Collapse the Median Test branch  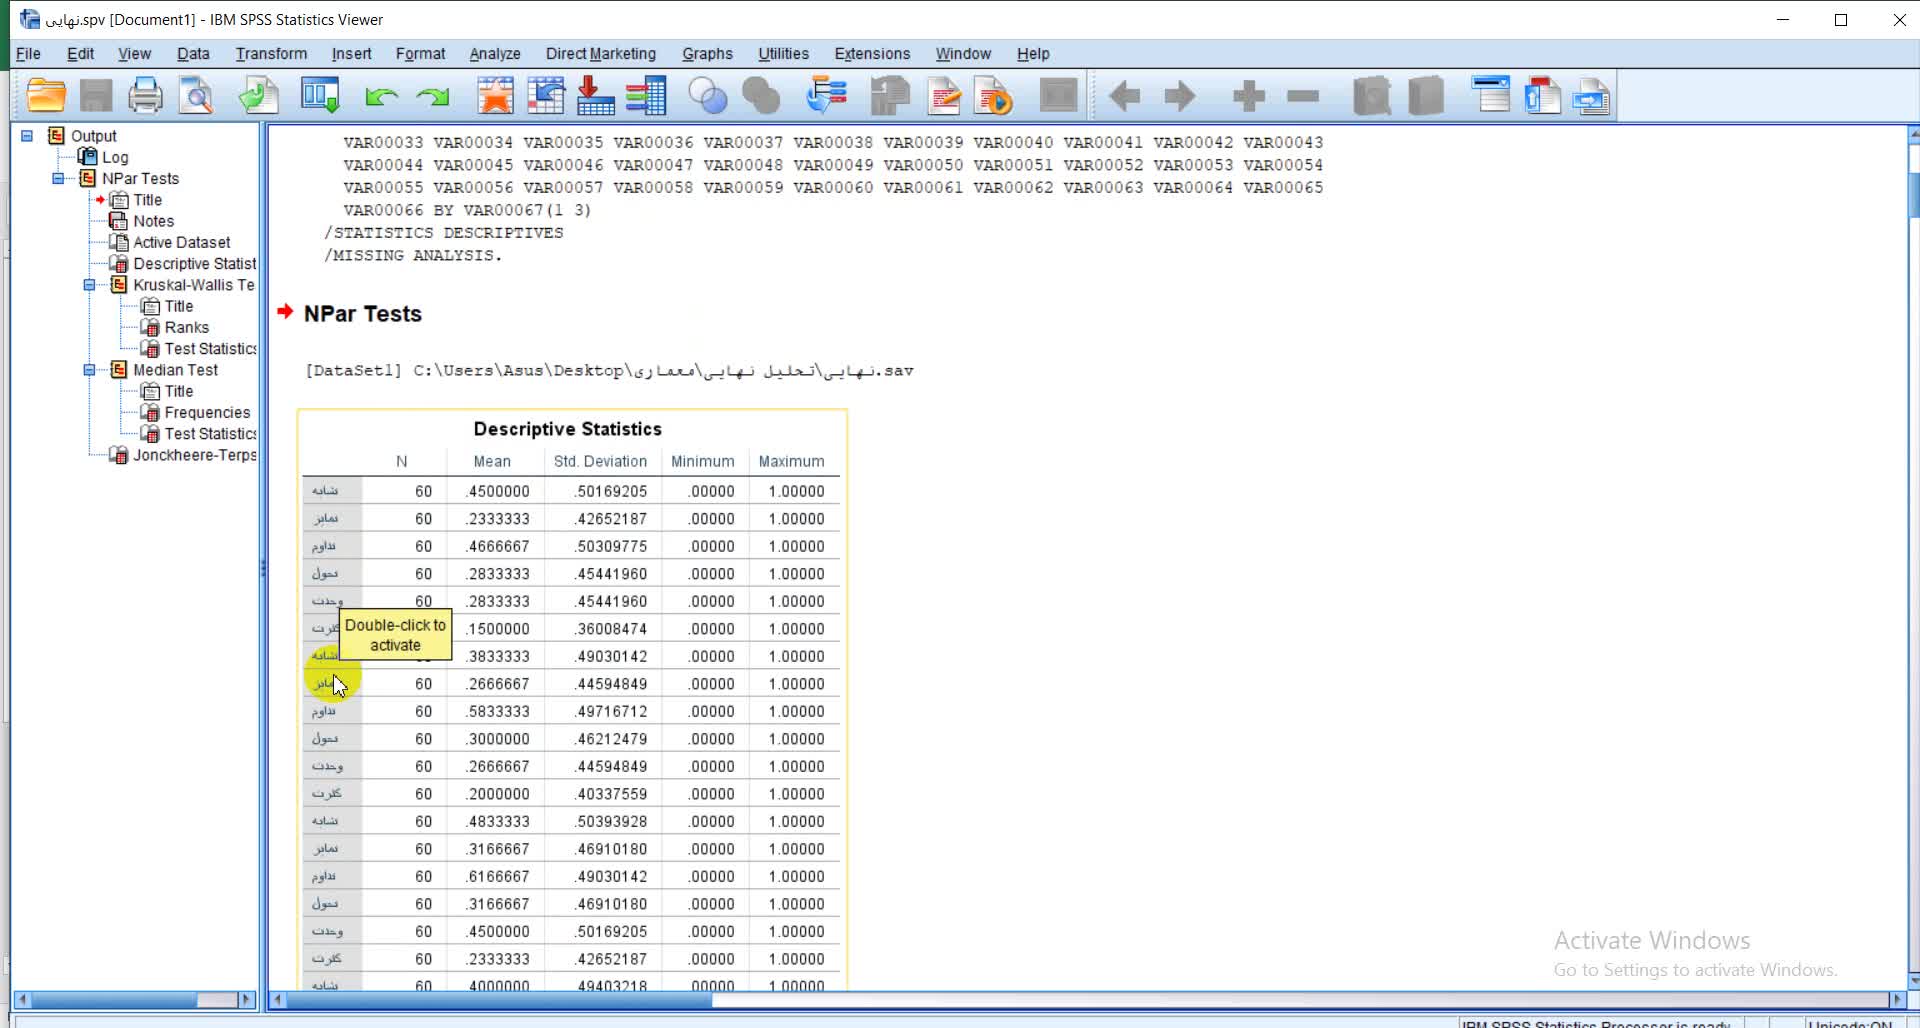(89, 370)
